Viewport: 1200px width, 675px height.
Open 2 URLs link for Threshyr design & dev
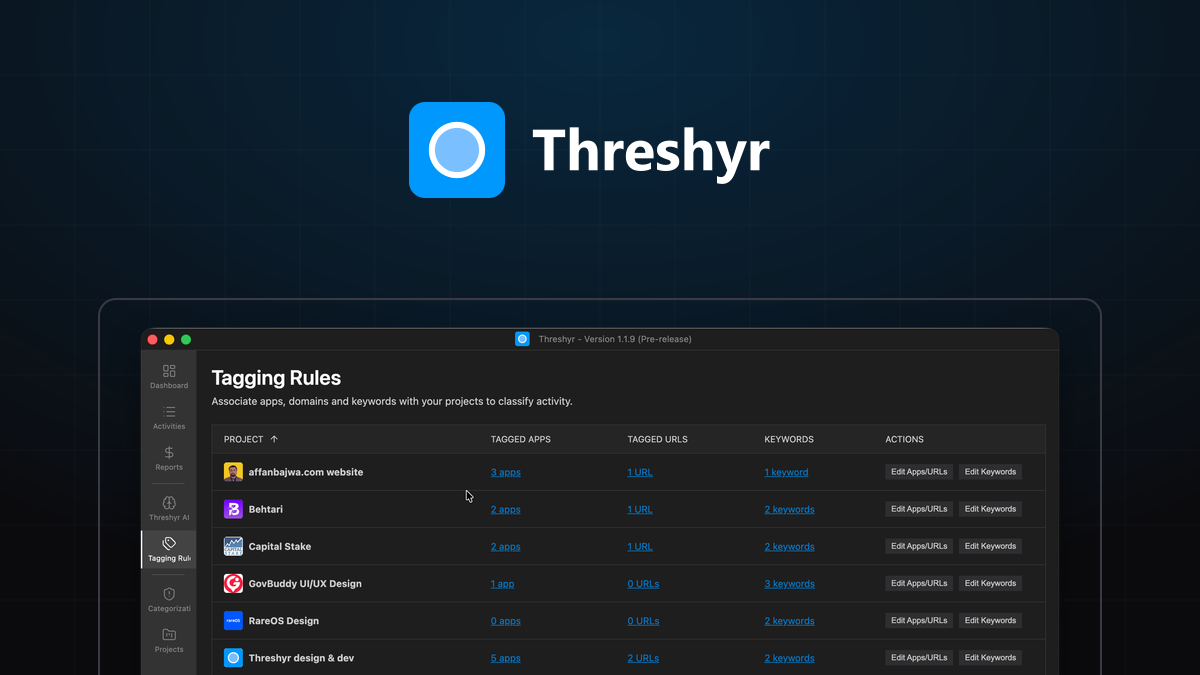pos(643,658)
